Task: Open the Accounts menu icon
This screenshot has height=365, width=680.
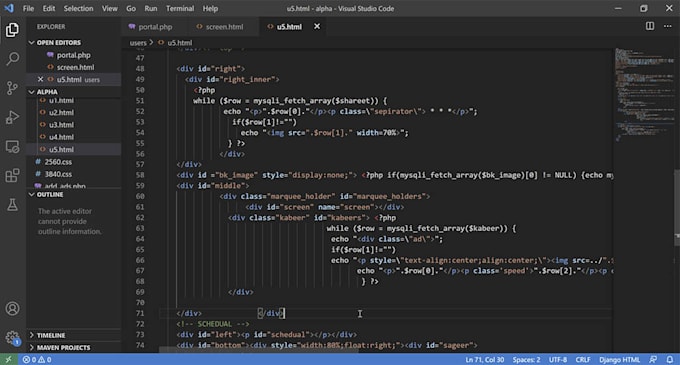Action: click(x=12, y=309)
